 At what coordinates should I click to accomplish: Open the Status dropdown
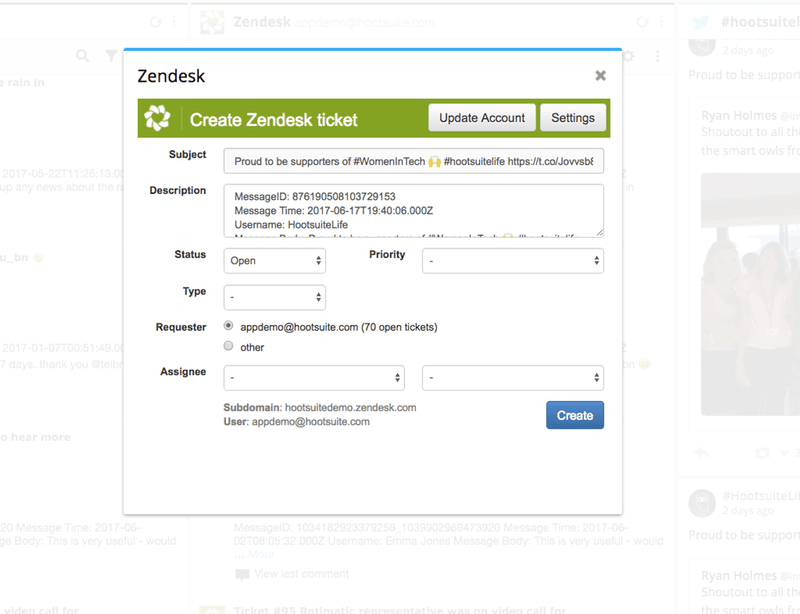(x=274, y=261)
